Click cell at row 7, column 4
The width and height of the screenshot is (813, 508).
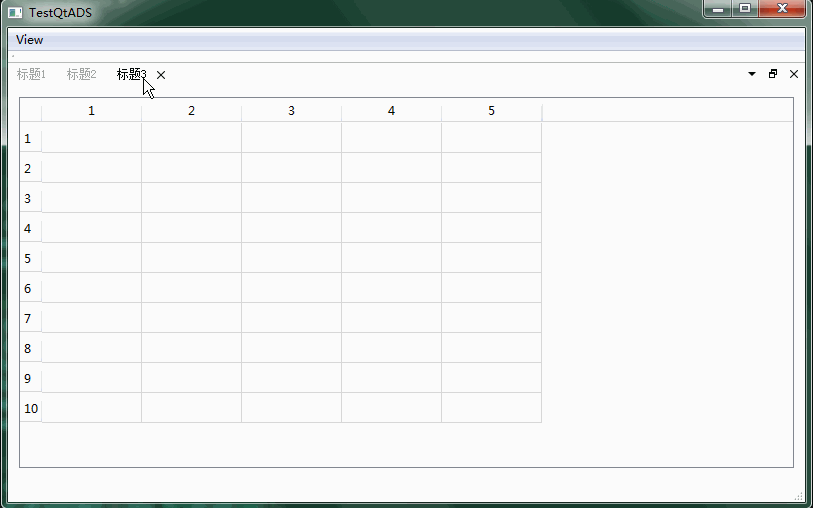(x=391, y=318)
